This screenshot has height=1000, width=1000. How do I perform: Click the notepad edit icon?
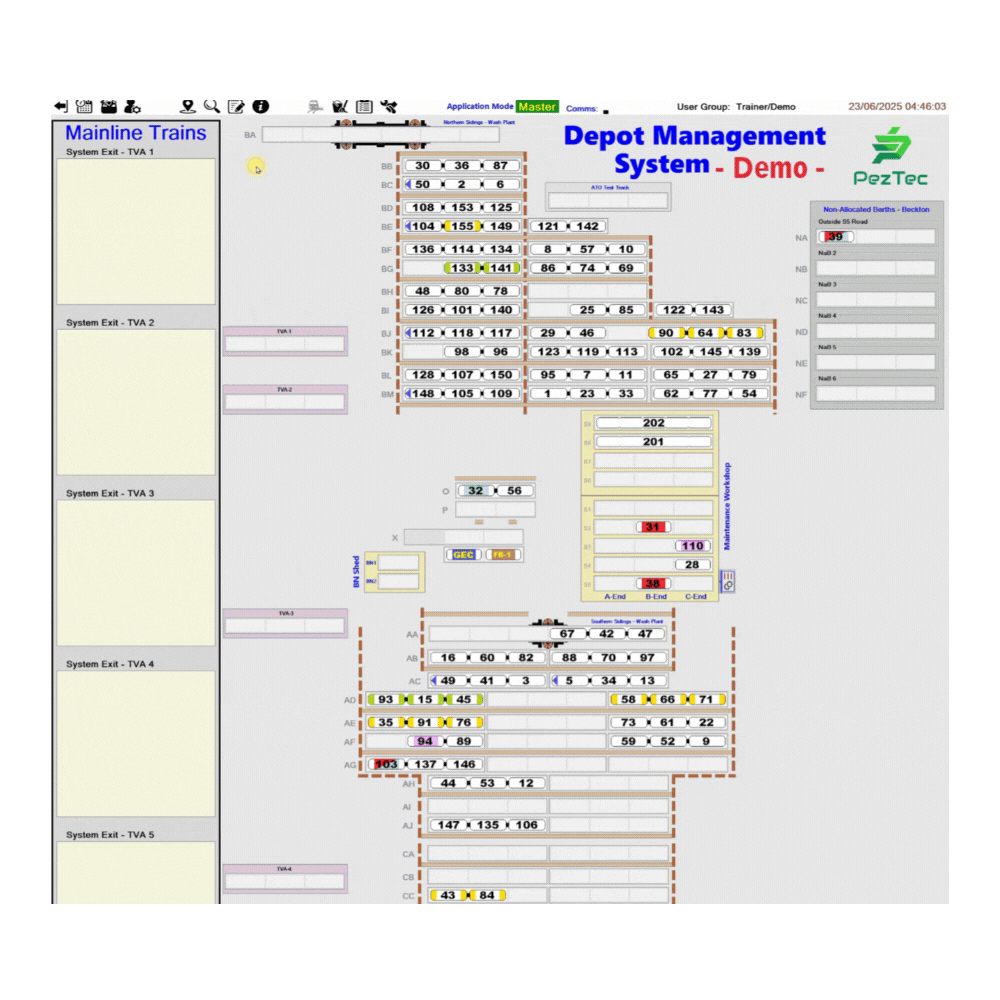tap(236, 107)
